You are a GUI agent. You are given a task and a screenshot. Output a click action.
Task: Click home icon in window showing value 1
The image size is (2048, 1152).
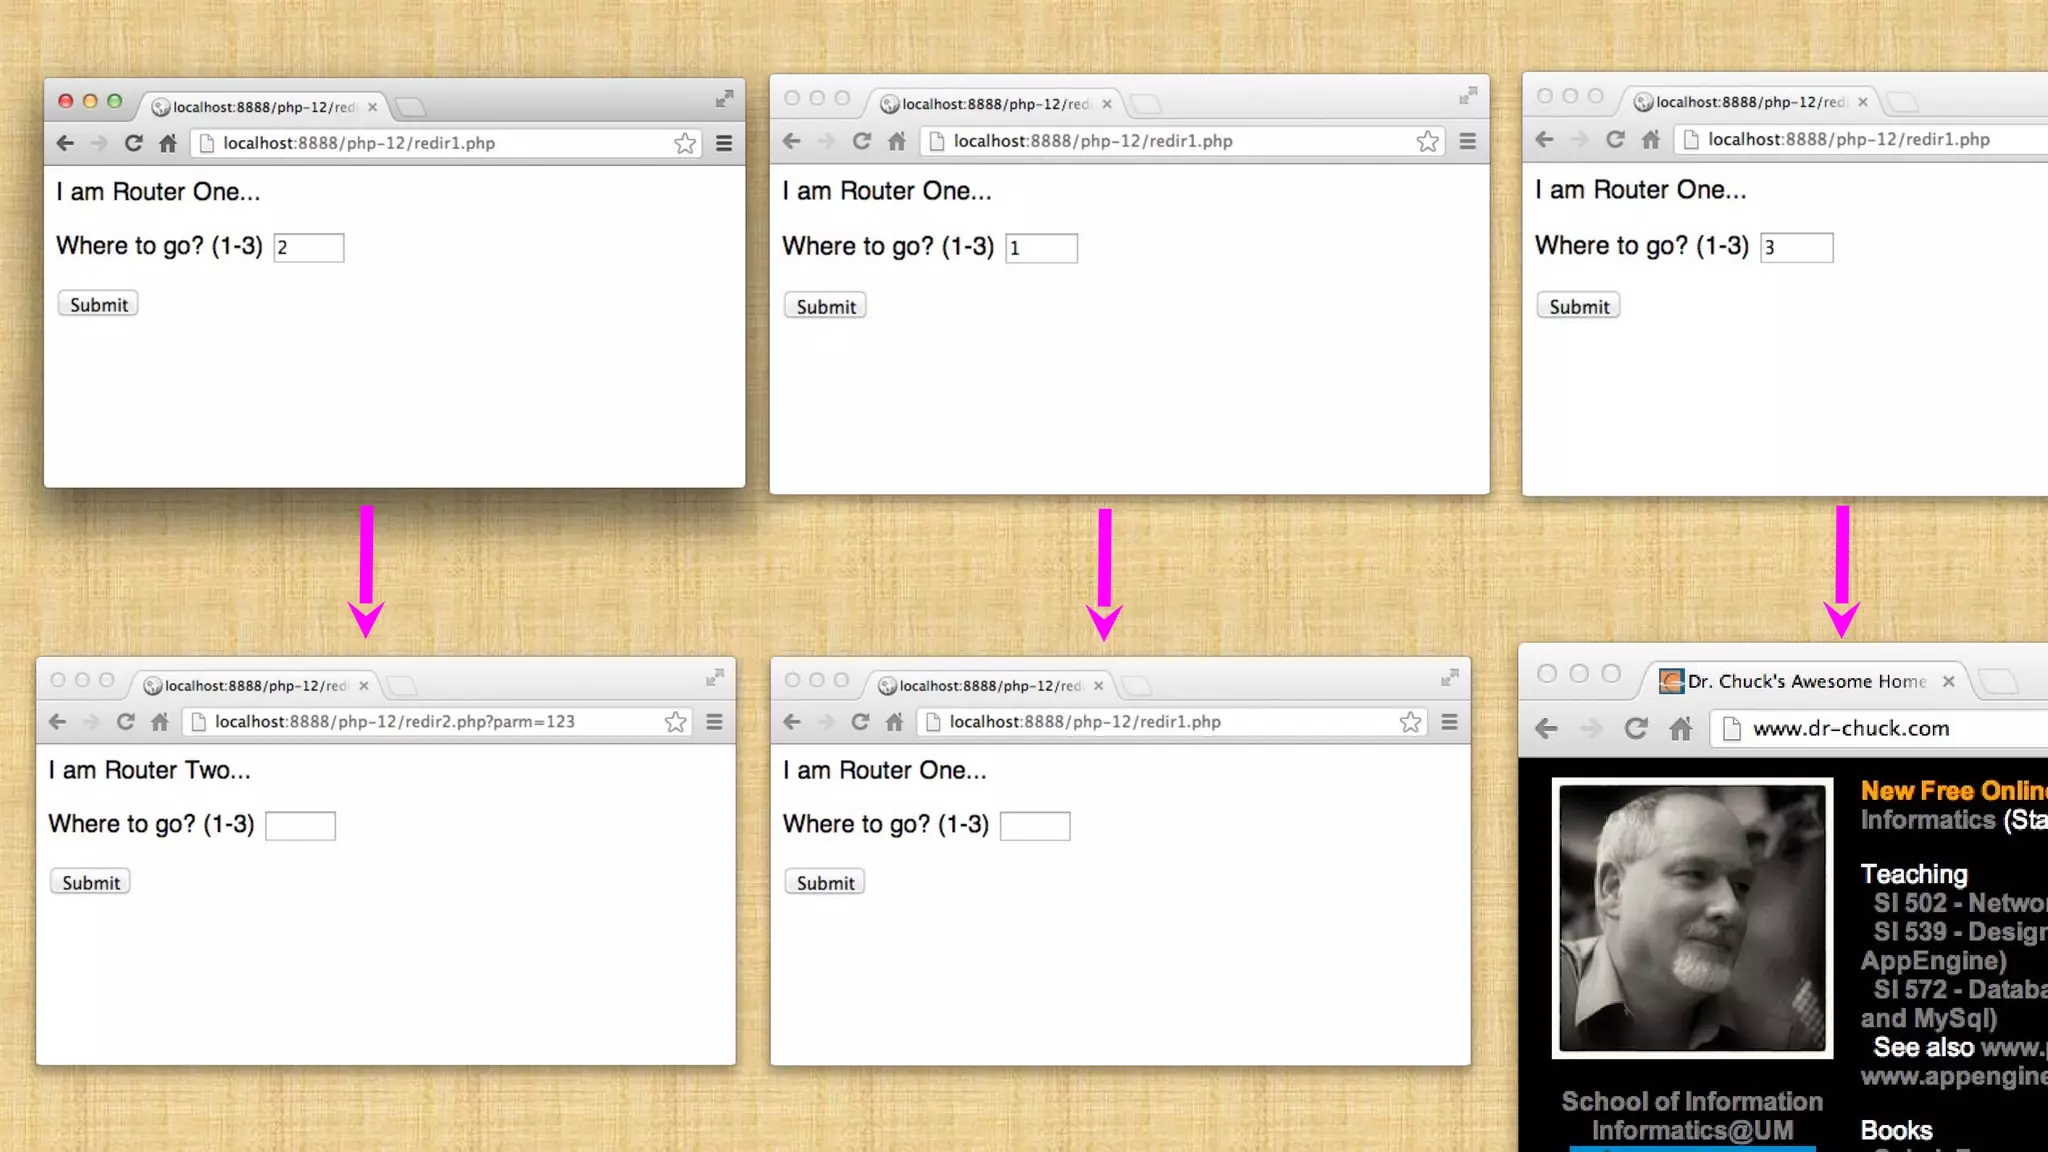[x=897, y=141]
